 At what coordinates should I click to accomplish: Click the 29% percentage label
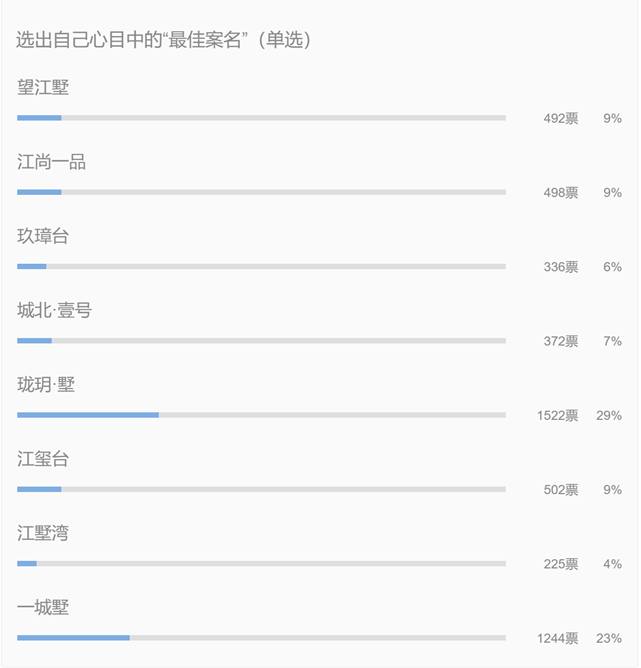[x=609, y=415]
